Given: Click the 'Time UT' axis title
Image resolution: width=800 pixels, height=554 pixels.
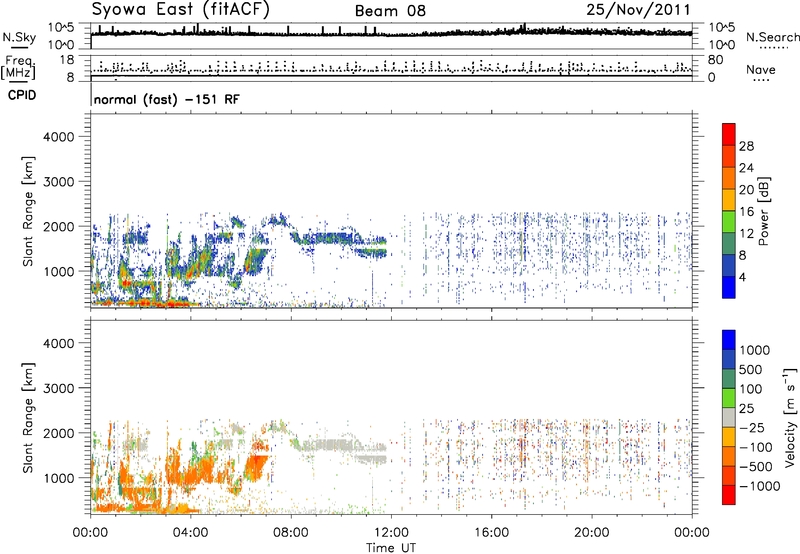Looking at the screenshot, I should 391,548.
